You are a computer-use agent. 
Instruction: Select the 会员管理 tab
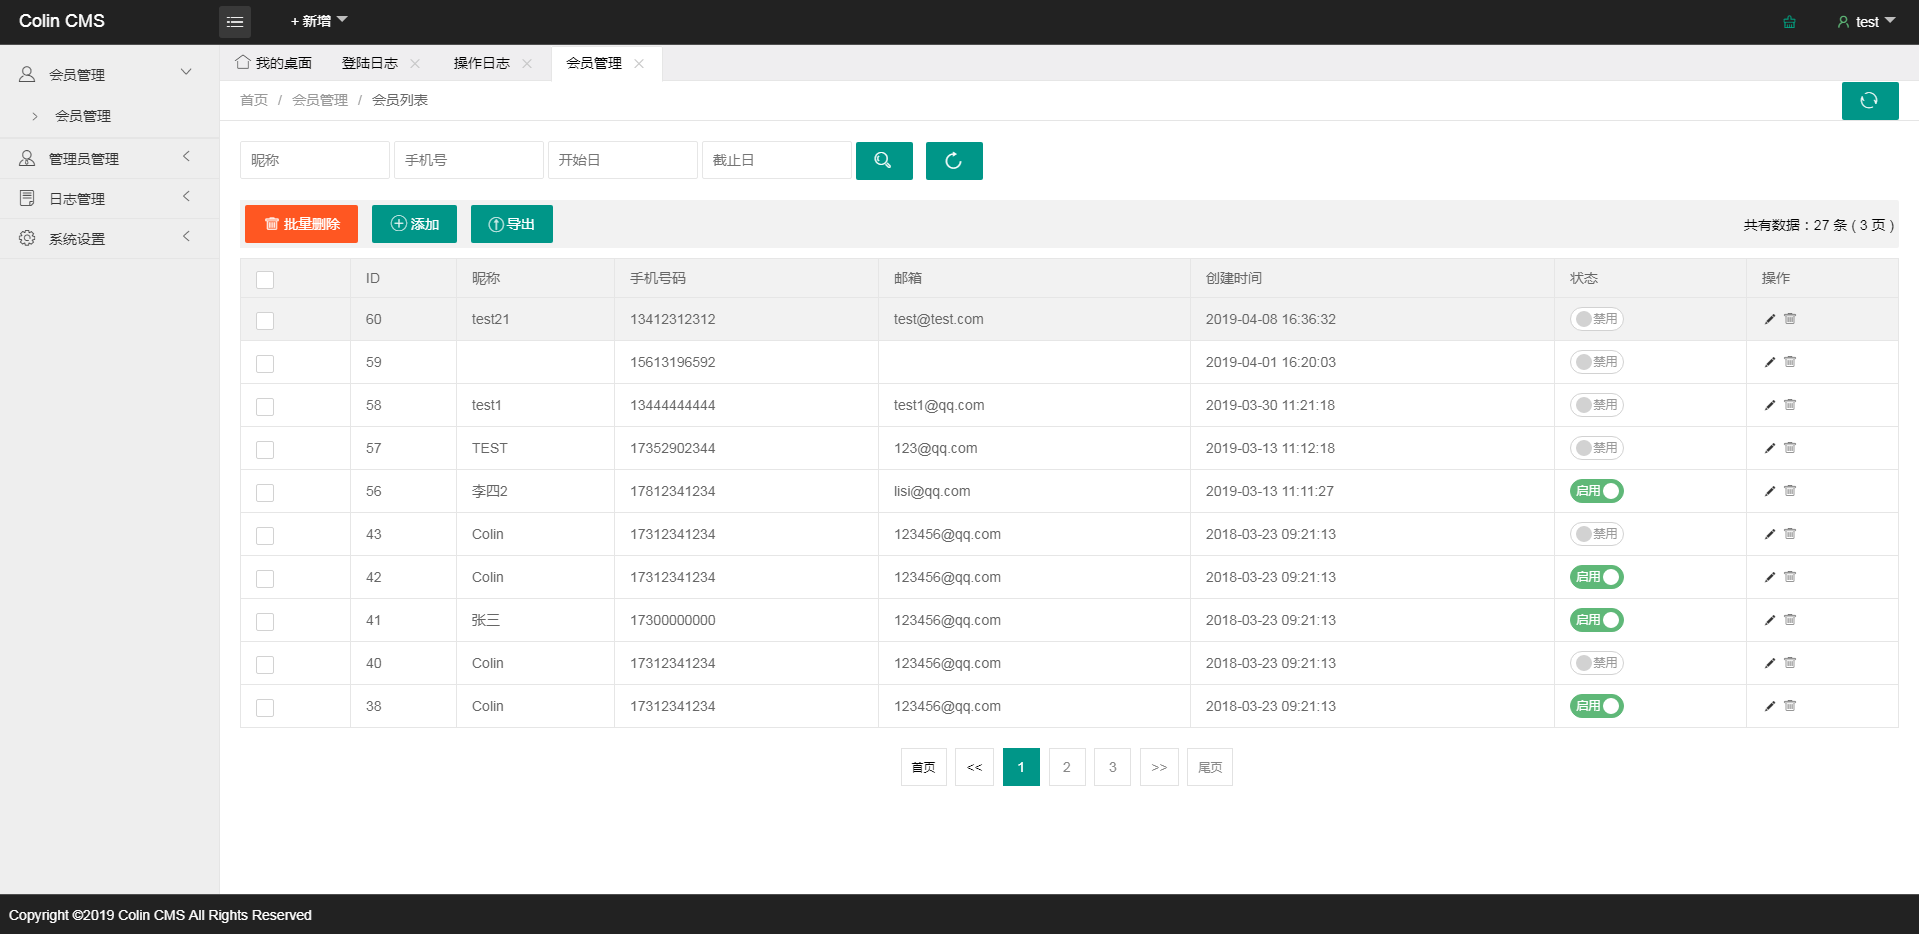[594, 63]
